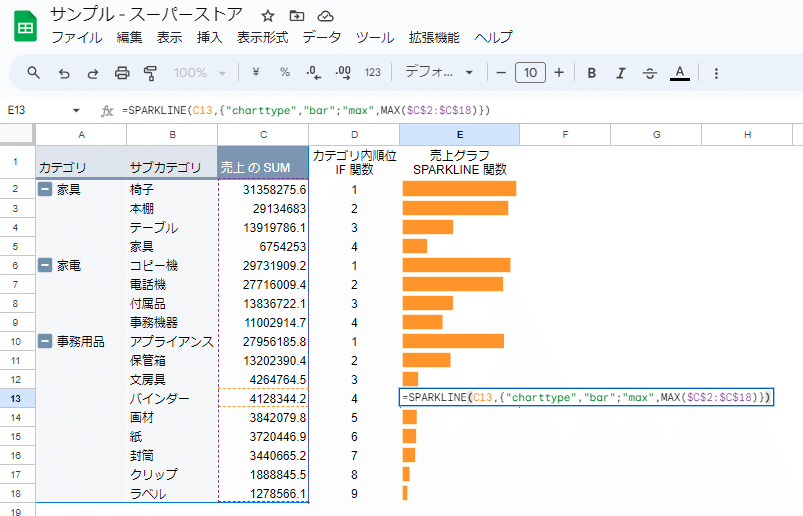Open the 挿入 menu

coord(209,37)
